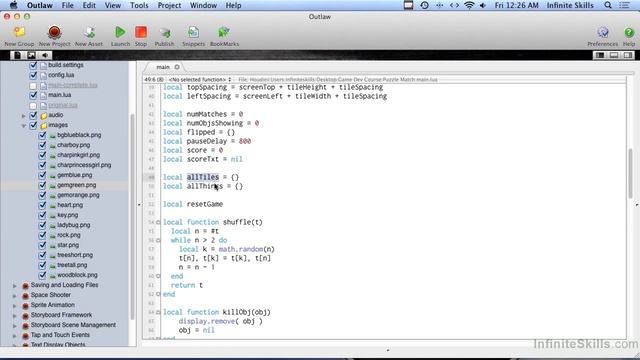This screenshot has height=360, width=640.
Task: Toggle the main.lua checkbox
Action: (33, 95)
